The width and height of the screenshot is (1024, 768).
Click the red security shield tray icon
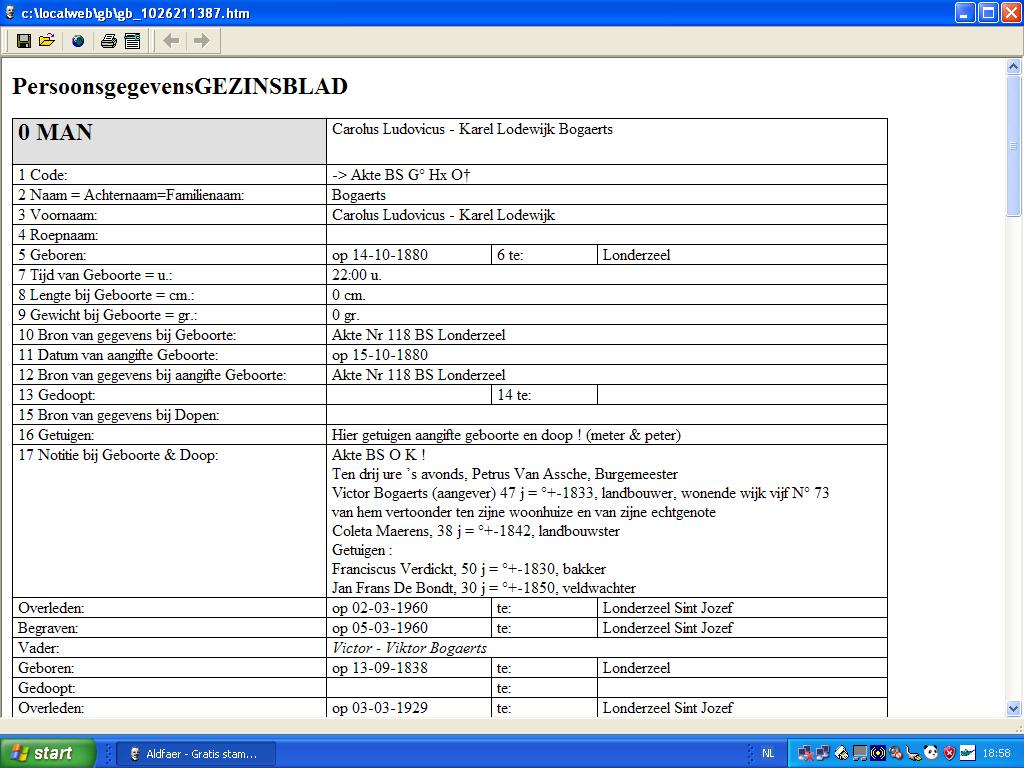[x=949, y=754]
